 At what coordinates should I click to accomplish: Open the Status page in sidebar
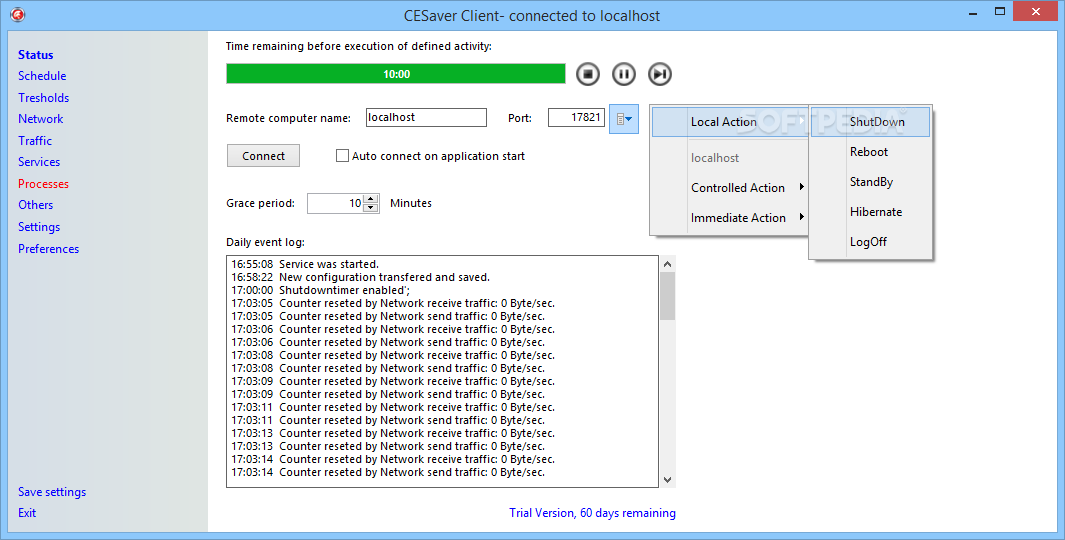pos(35,54)
